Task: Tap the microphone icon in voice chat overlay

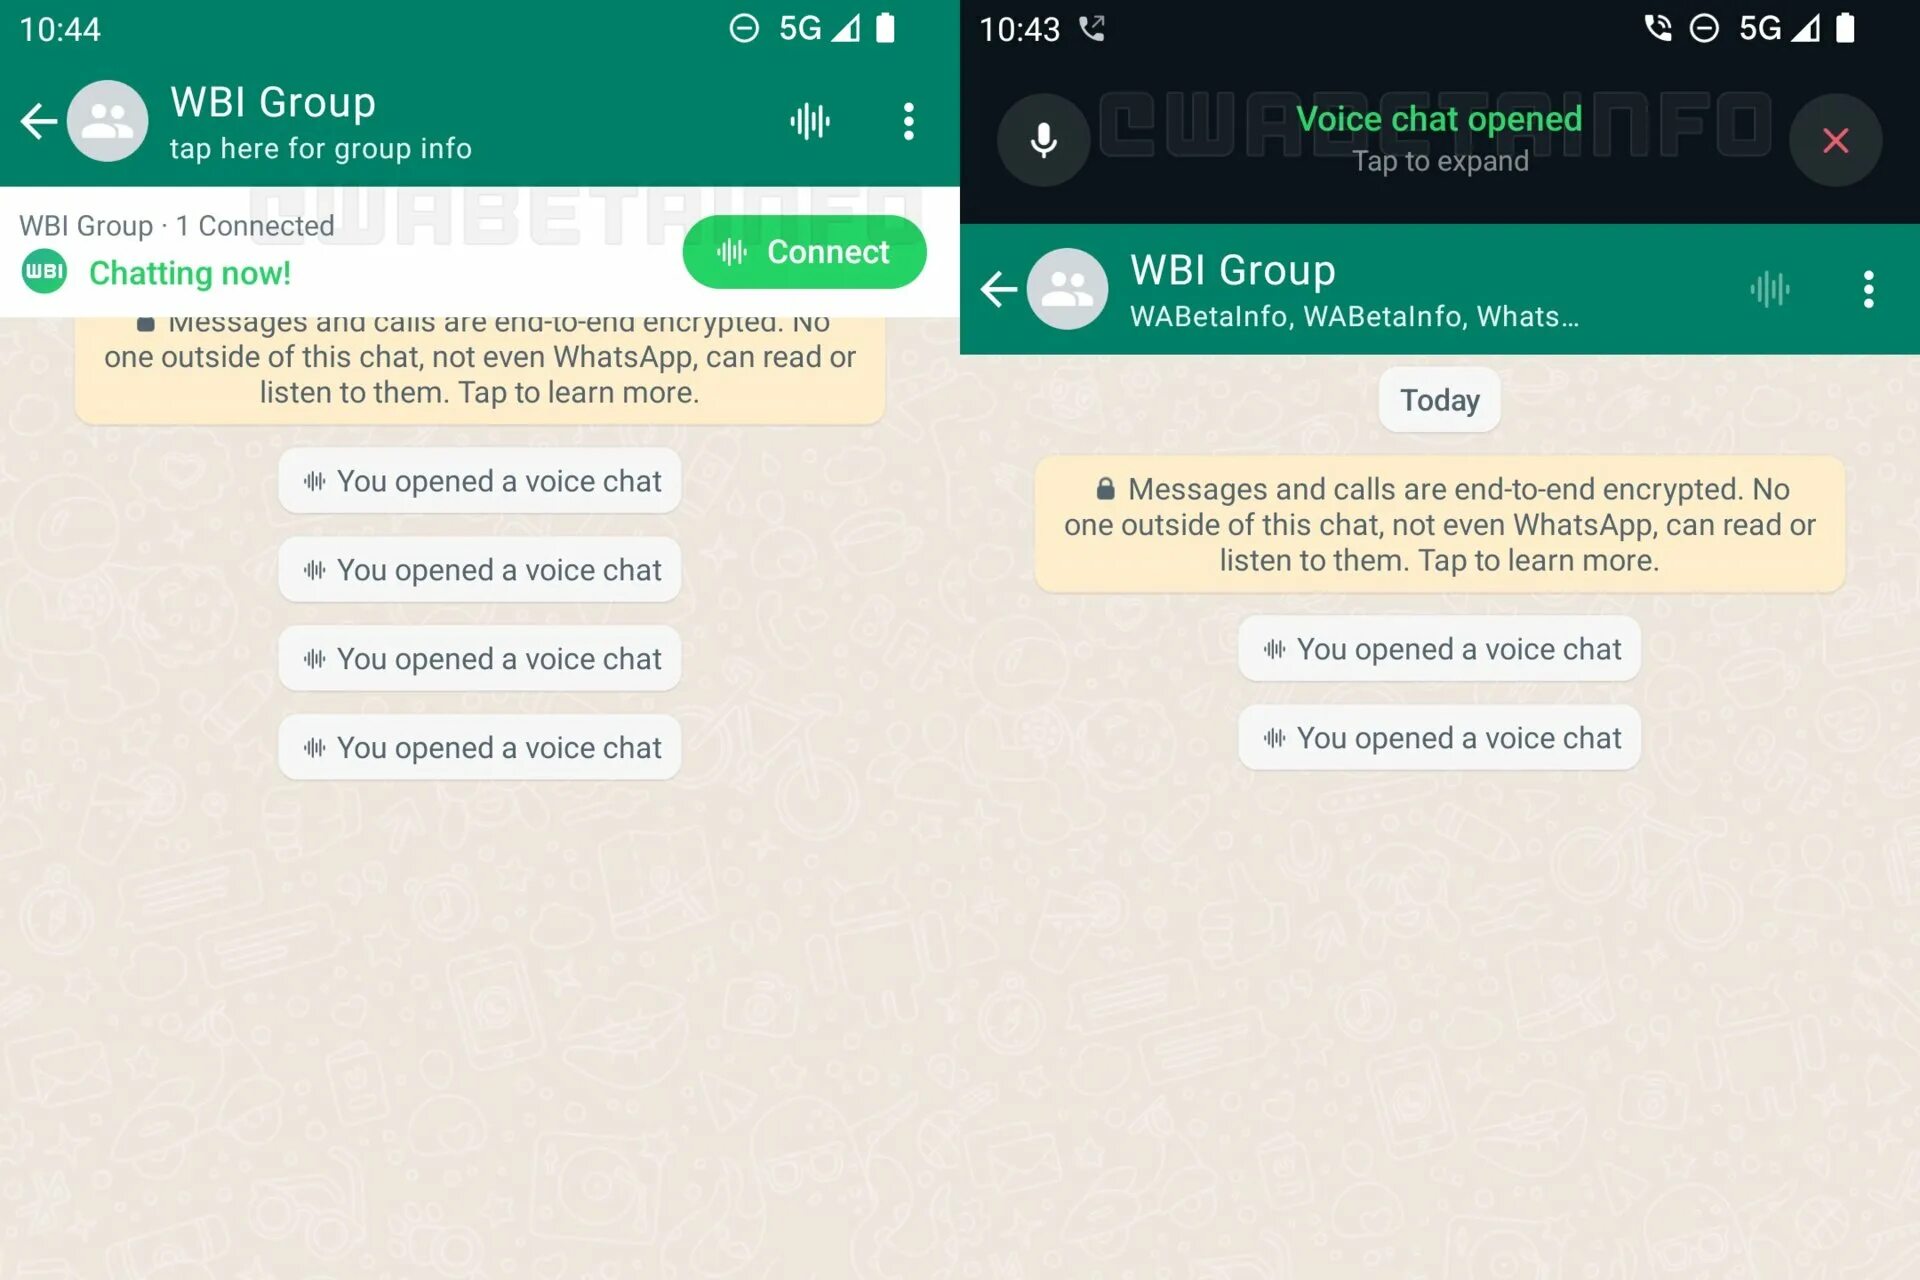Action: (x=1041, y=139)
